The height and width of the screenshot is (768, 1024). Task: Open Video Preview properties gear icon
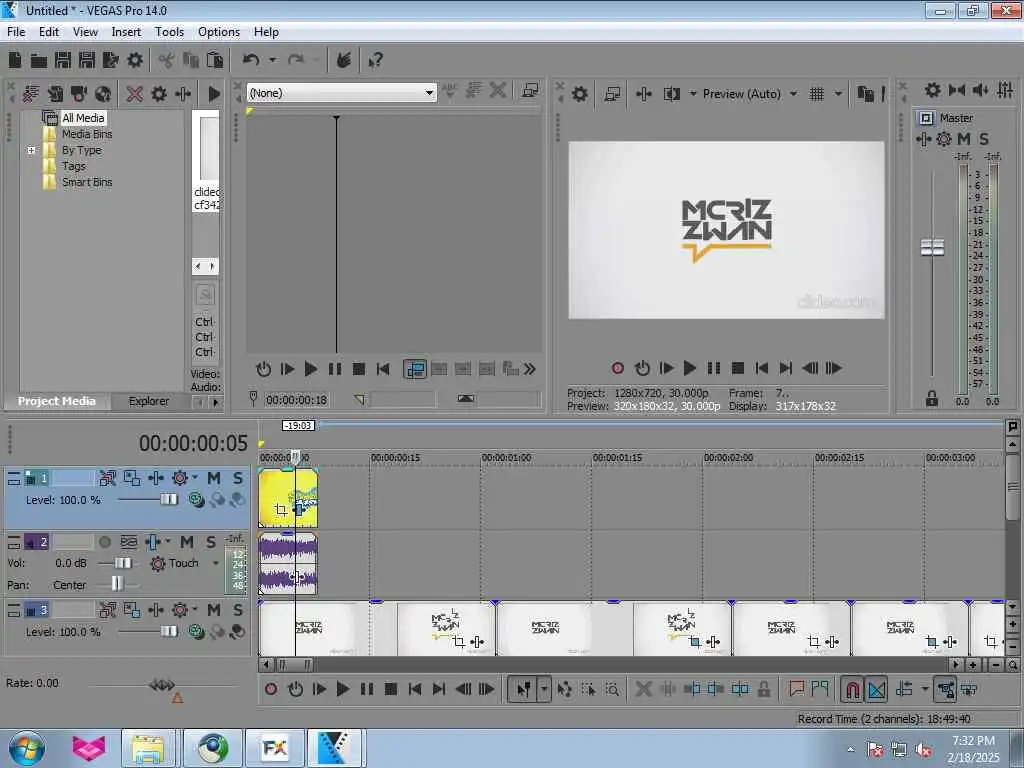click(x=579, y=94)
